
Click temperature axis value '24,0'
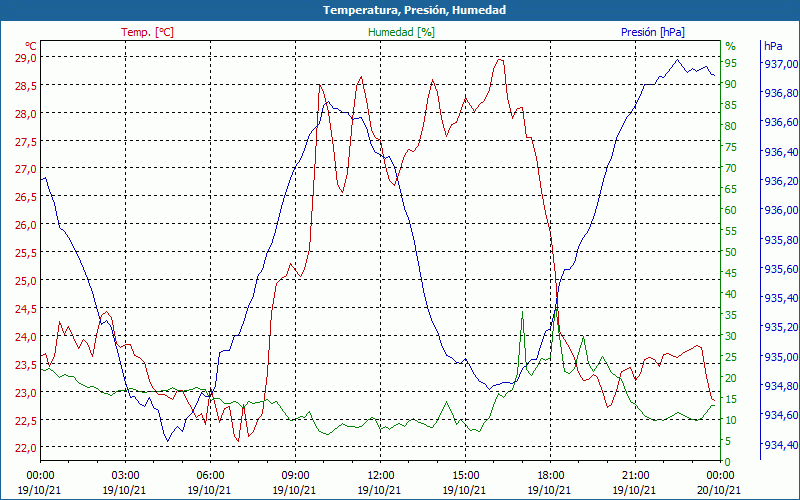pos(26,337)
